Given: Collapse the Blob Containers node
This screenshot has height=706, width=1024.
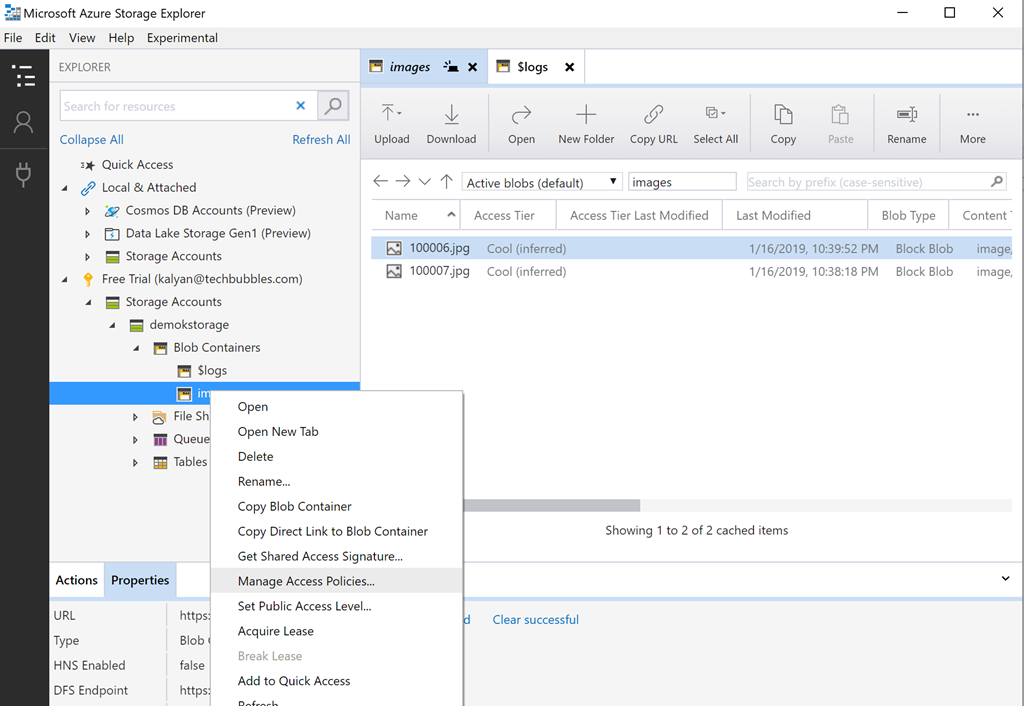Looking at the screenshot, I should pos(136,348).
